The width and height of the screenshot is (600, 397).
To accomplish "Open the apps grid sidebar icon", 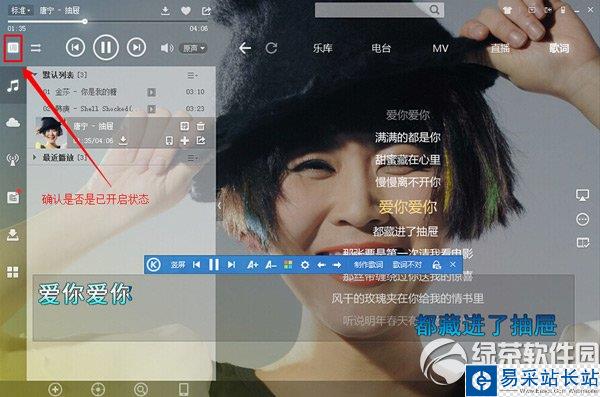I will 13,272.
